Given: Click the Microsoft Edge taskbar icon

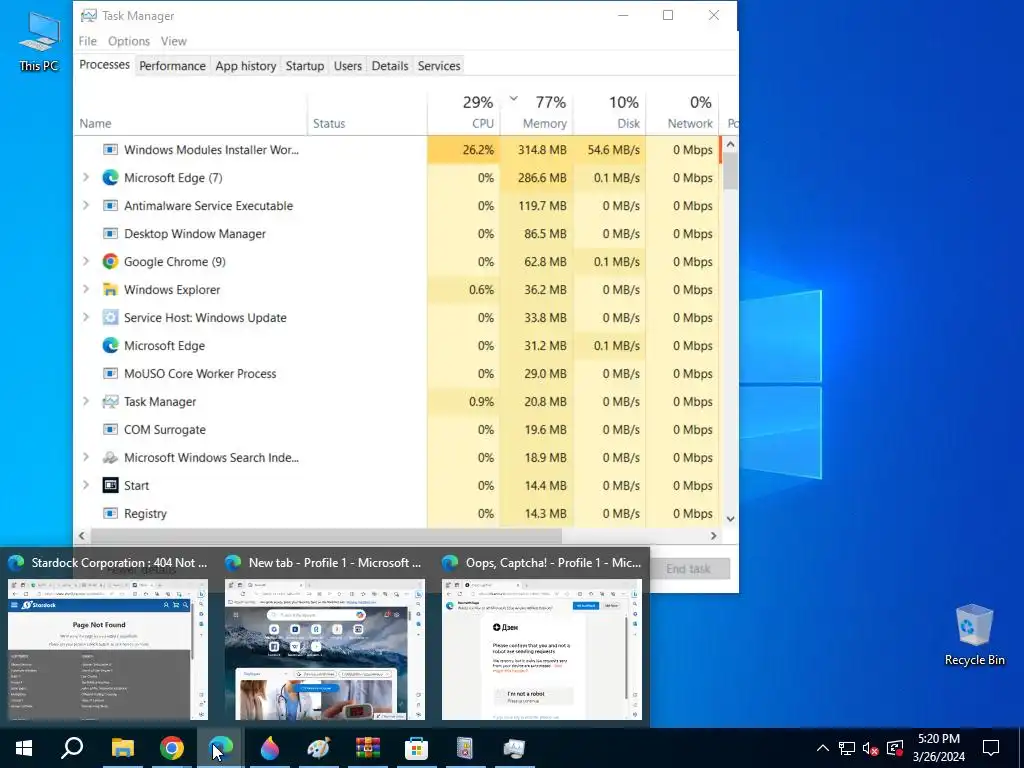Looking at the screenshot, I should point(221,748).
